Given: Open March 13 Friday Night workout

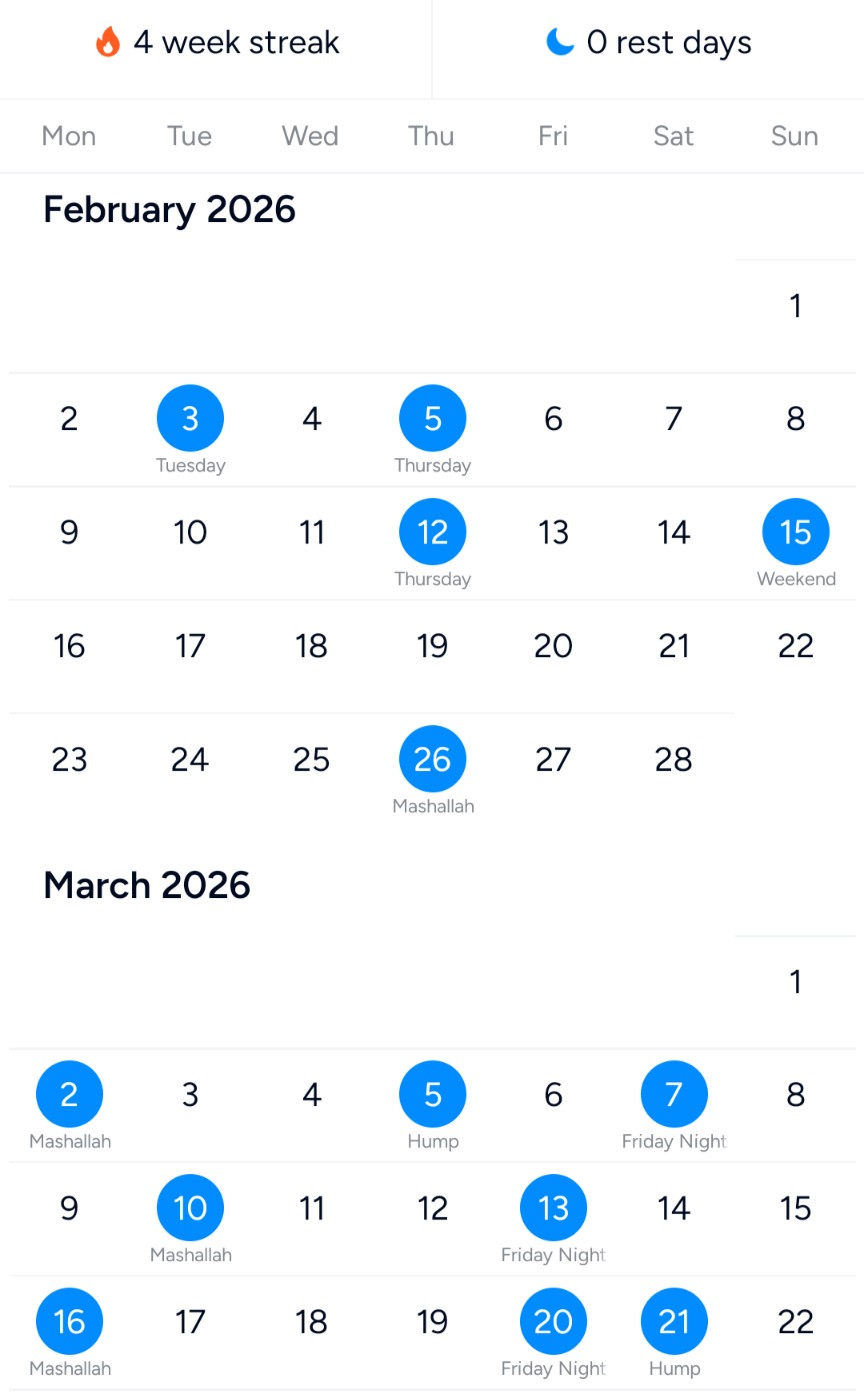Looking at the screenshot, I should coord(553,1208).
